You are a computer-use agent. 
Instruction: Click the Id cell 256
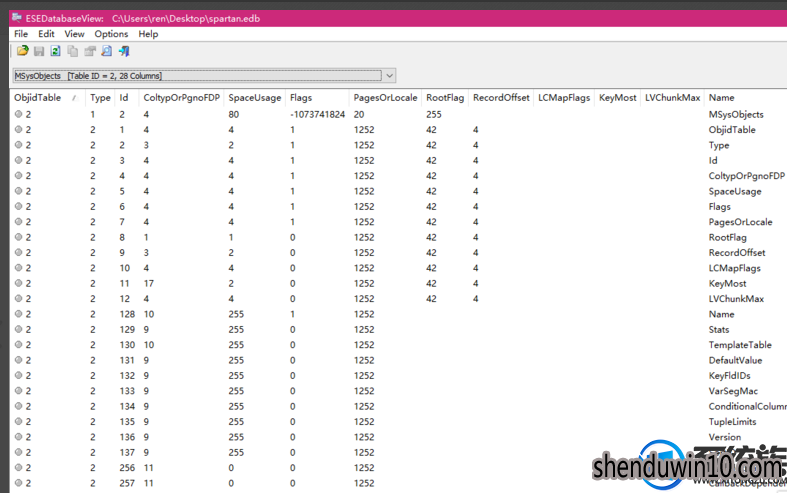pyautogui.click(x=127, y=468)
